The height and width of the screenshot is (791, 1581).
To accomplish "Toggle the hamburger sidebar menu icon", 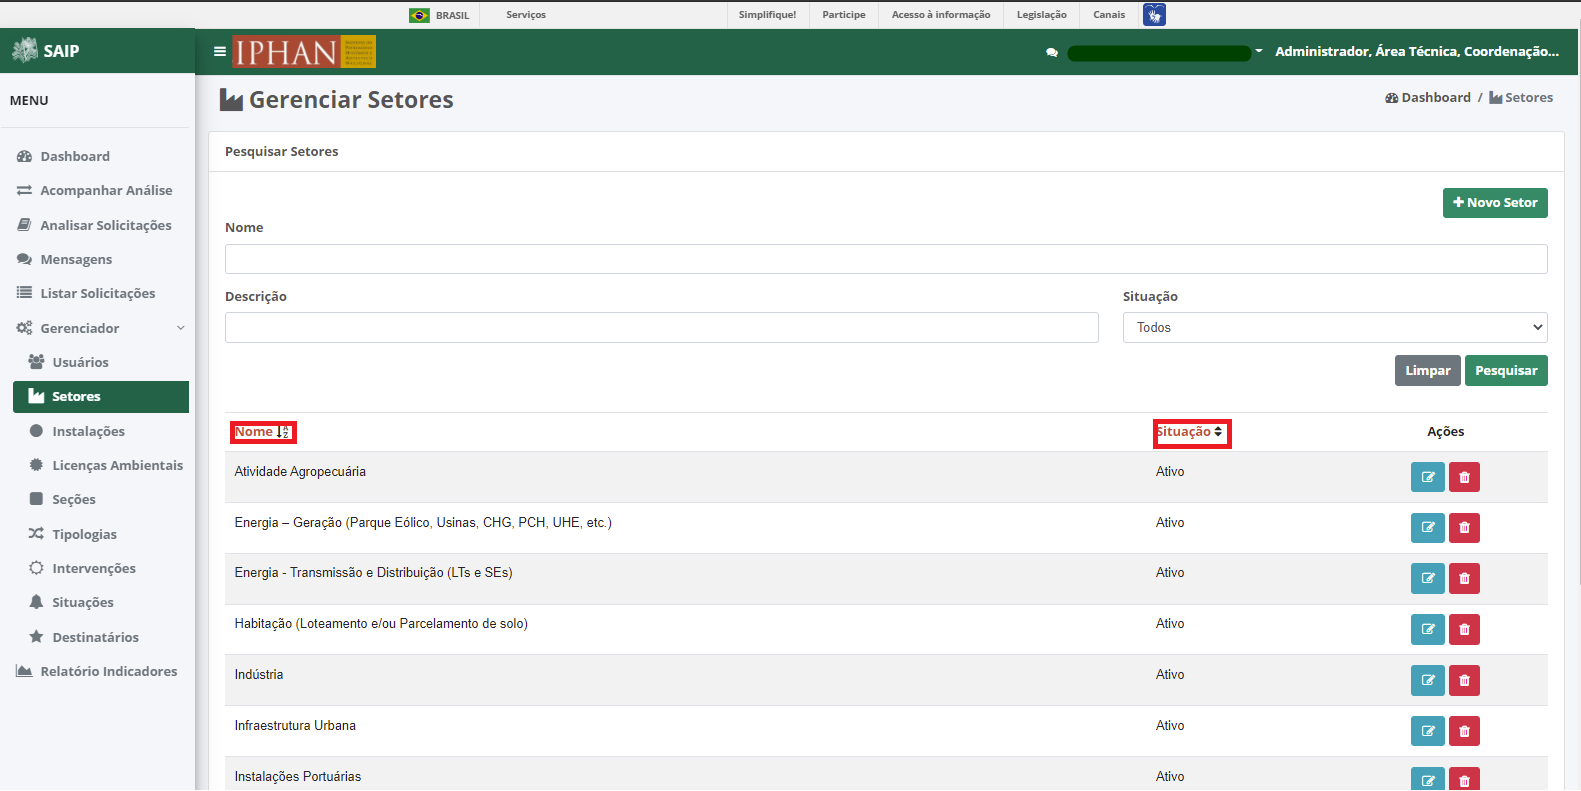I will (x=220, y=51).
